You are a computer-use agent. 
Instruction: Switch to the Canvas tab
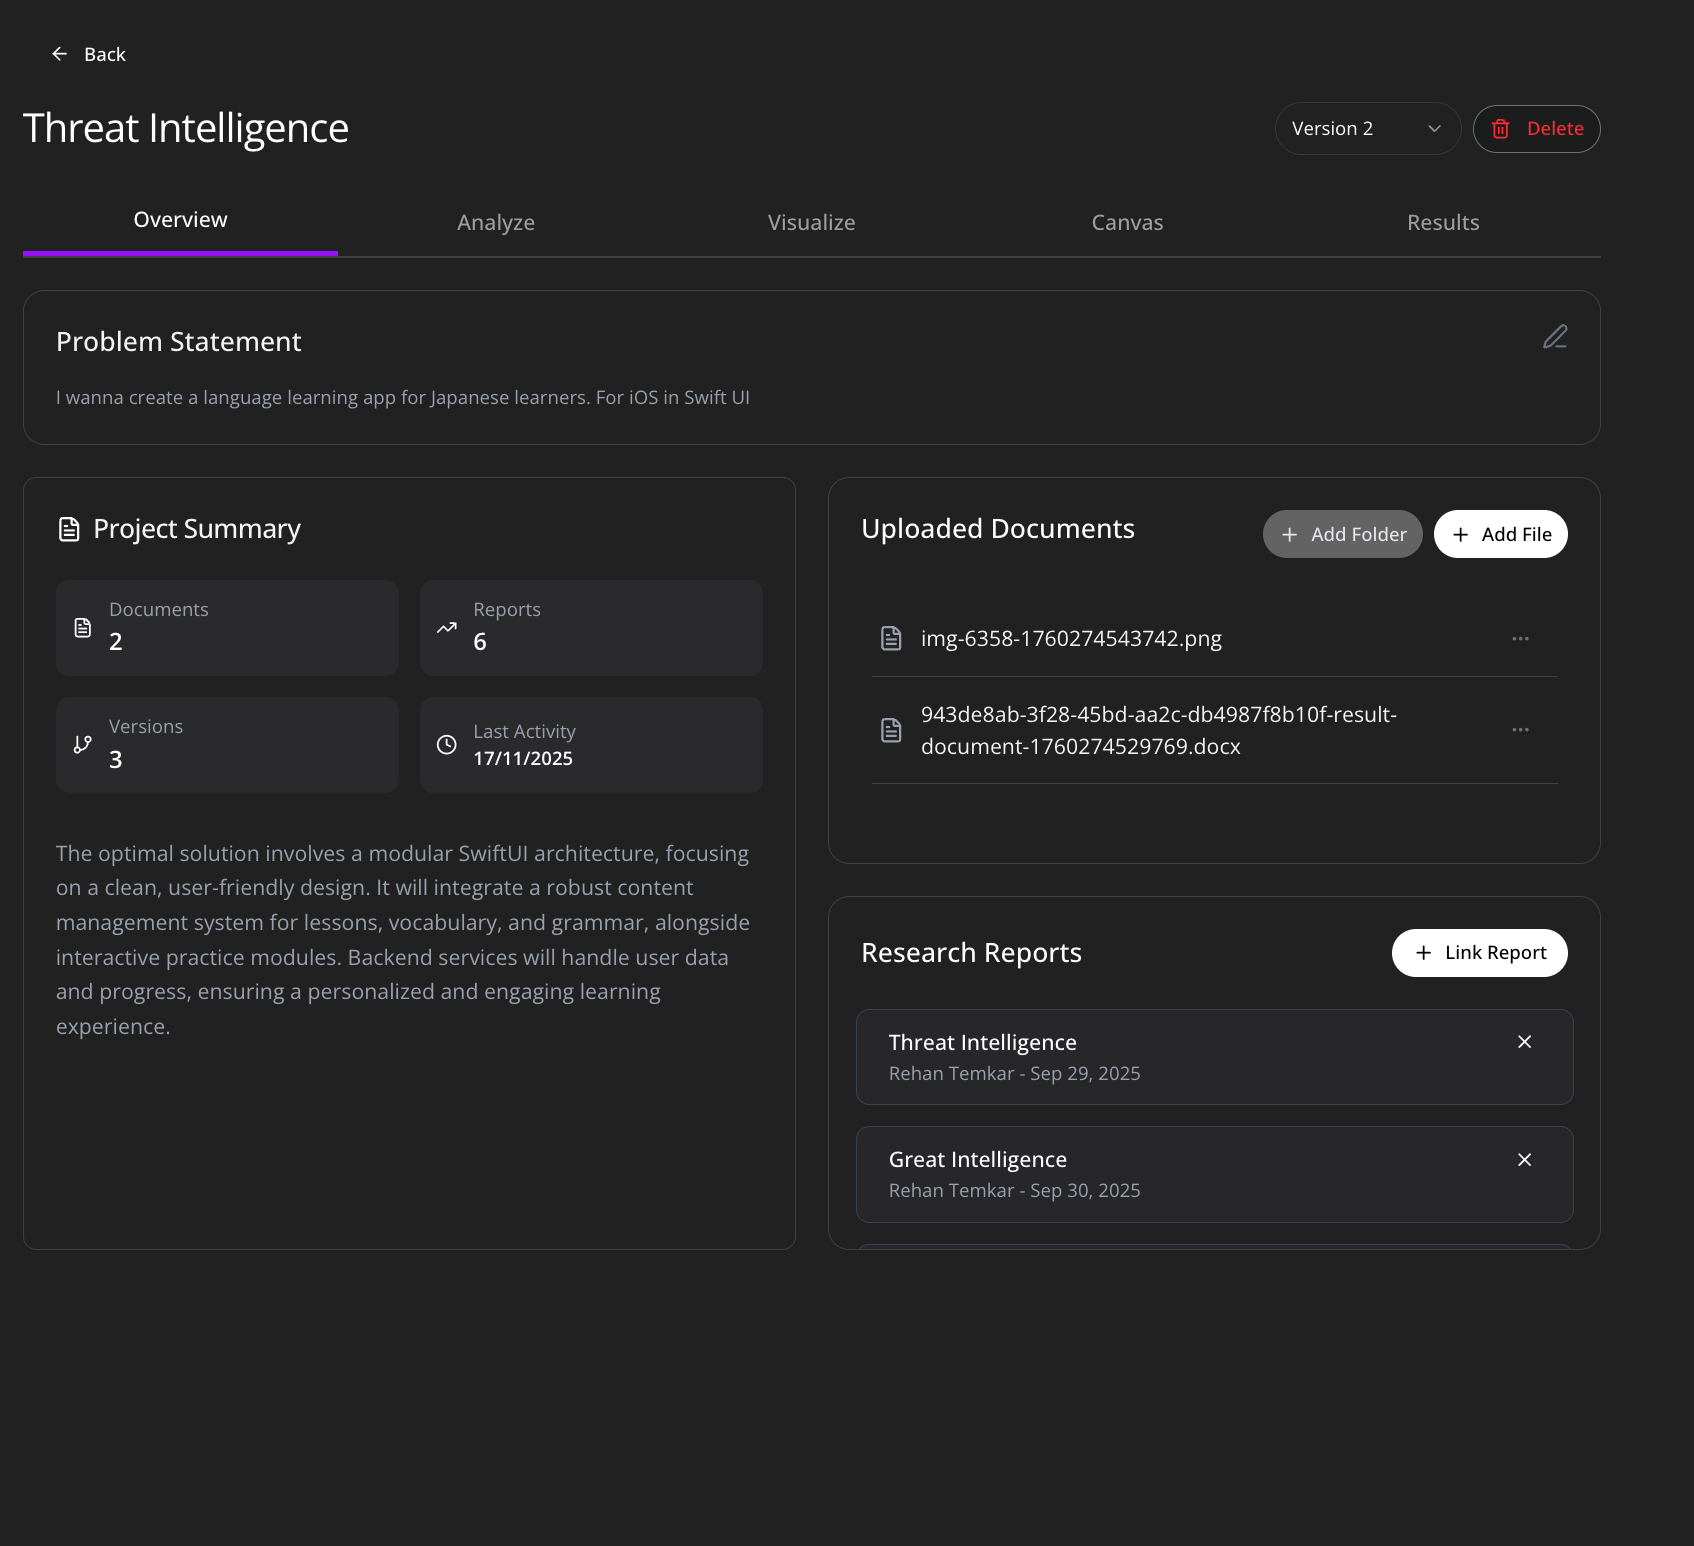pos(1126,222)
